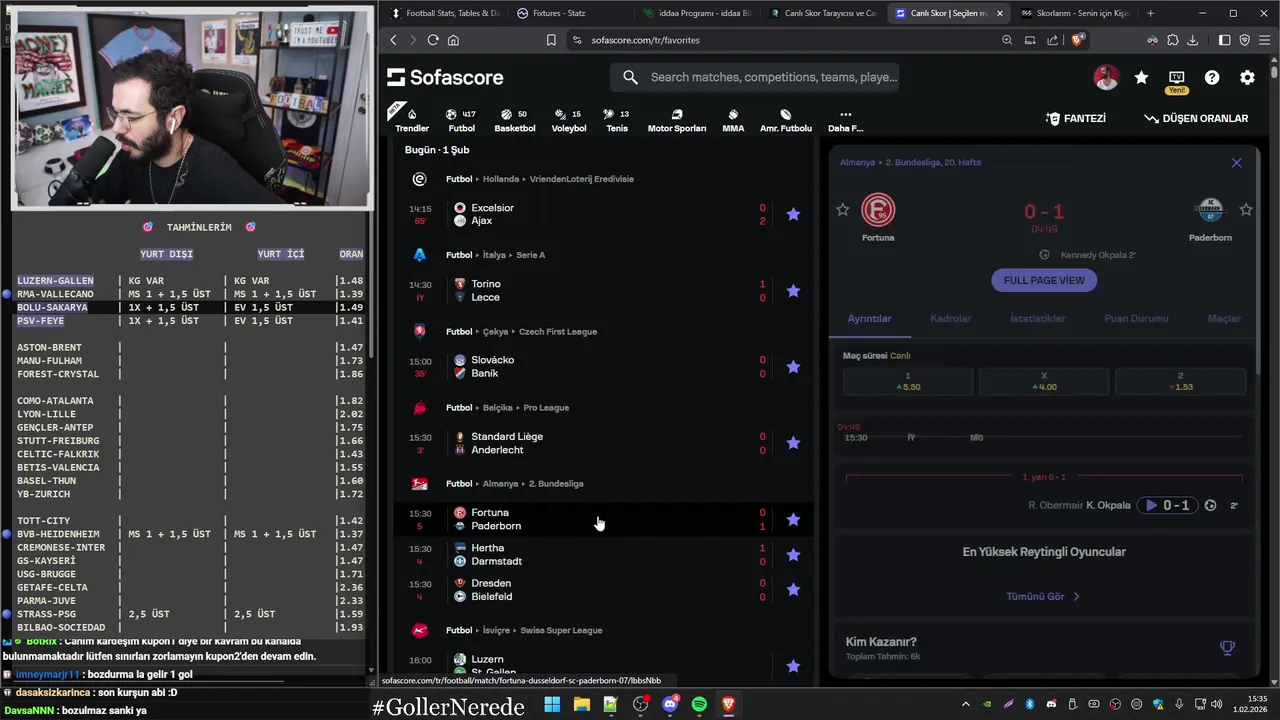Click the Sofascore logo
The image size is (1280, 720).
(x=445, y=77)
